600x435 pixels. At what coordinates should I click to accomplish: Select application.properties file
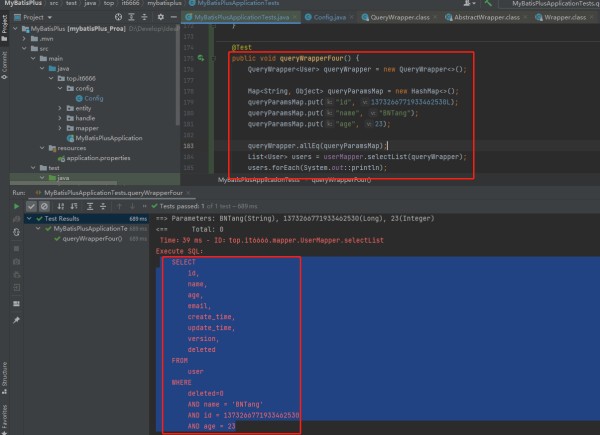click(x=94, y=158)
